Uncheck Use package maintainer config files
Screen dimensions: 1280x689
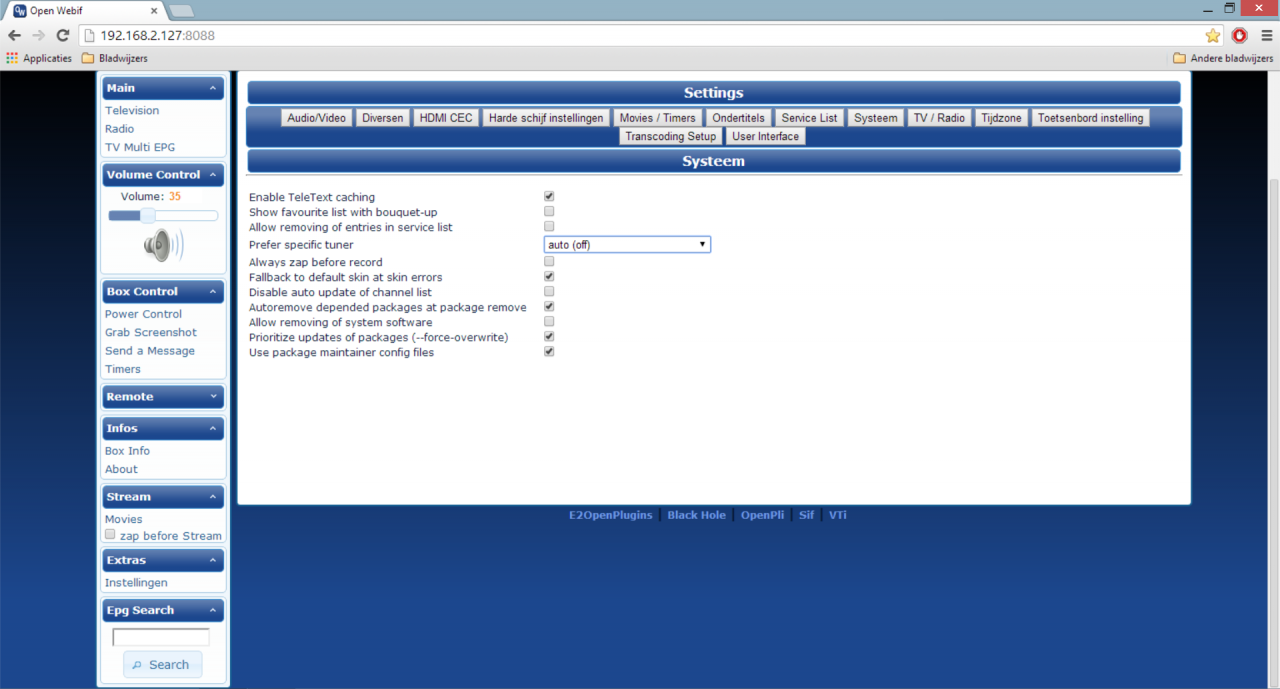(x=549, y=352)
